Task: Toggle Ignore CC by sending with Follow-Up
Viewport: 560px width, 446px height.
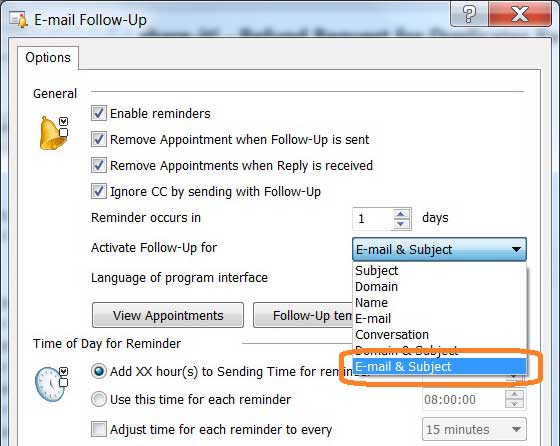Action: click(99, 191)
